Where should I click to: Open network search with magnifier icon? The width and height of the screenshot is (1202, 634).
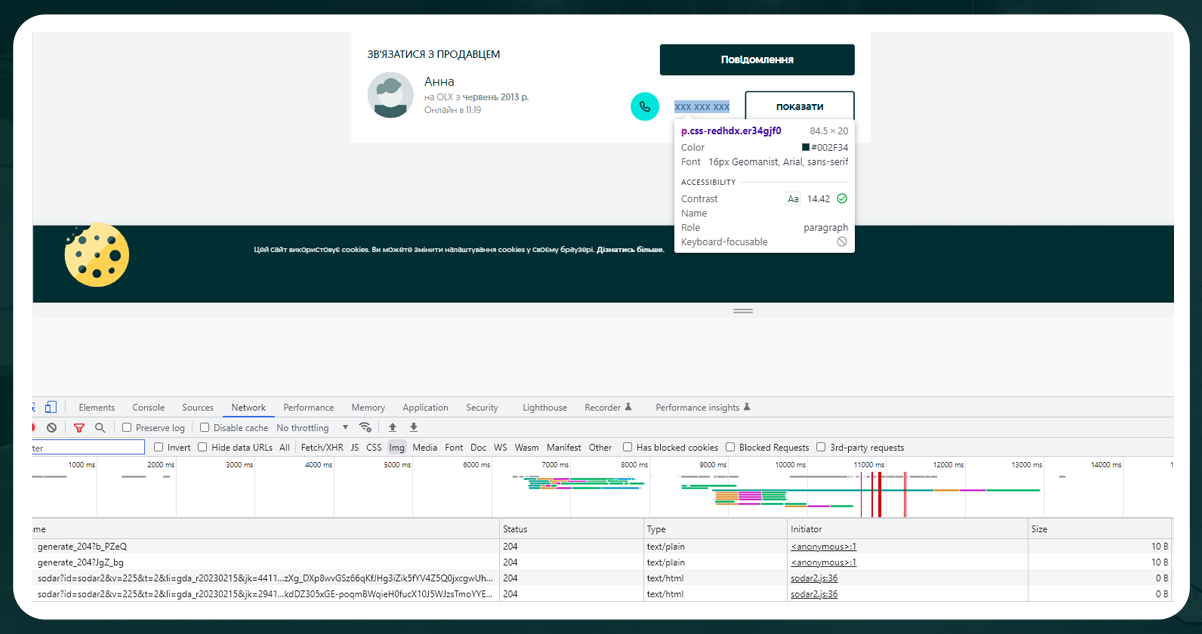(x=100, y=427)
